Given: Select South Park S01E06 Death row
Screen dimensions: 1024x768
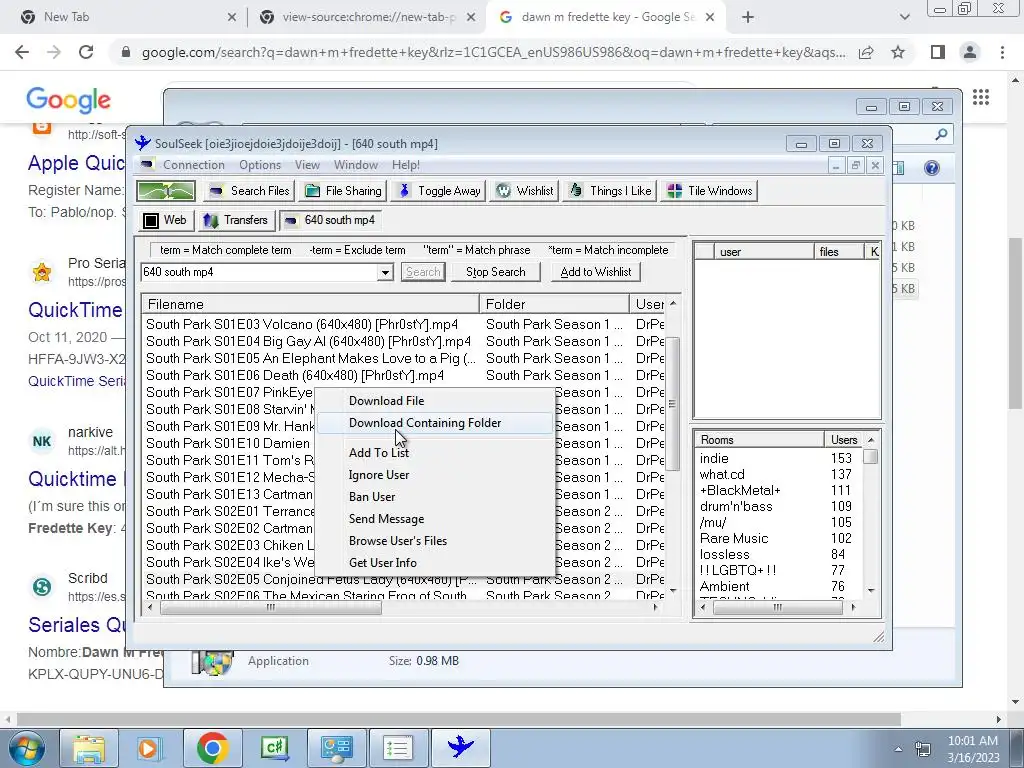Looking at the screenshot, I should click(404, 376).
